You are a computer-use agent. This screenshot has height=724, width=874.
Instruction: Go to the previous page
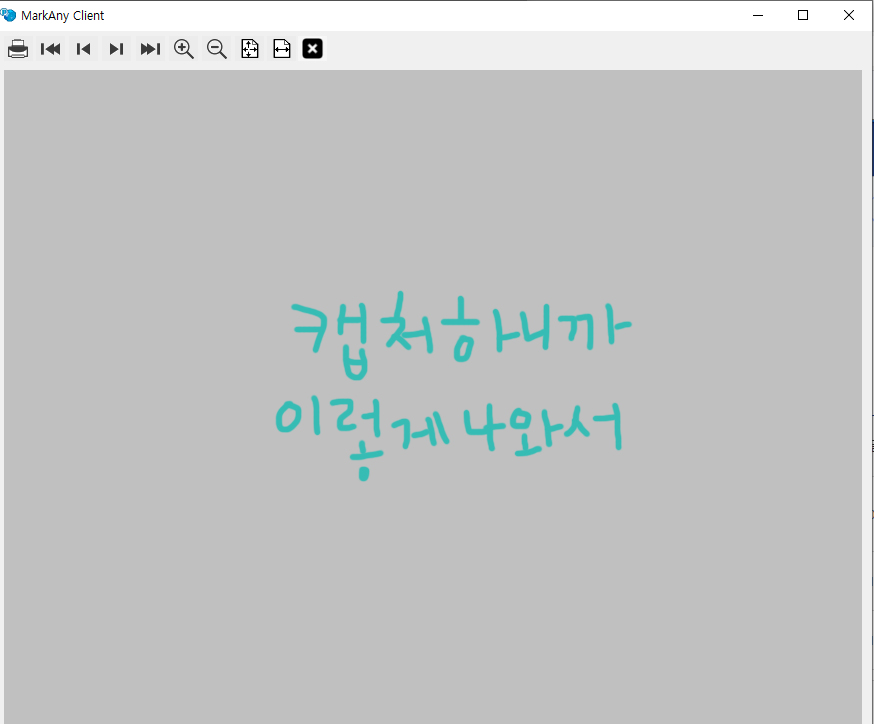click(84, 49)
